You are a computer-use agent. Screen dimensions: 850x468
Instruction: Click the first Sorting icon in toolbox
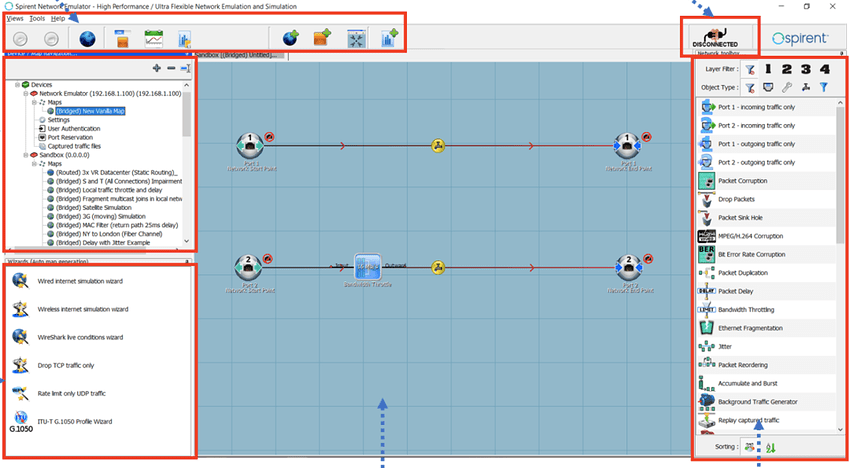click(750, 447)
